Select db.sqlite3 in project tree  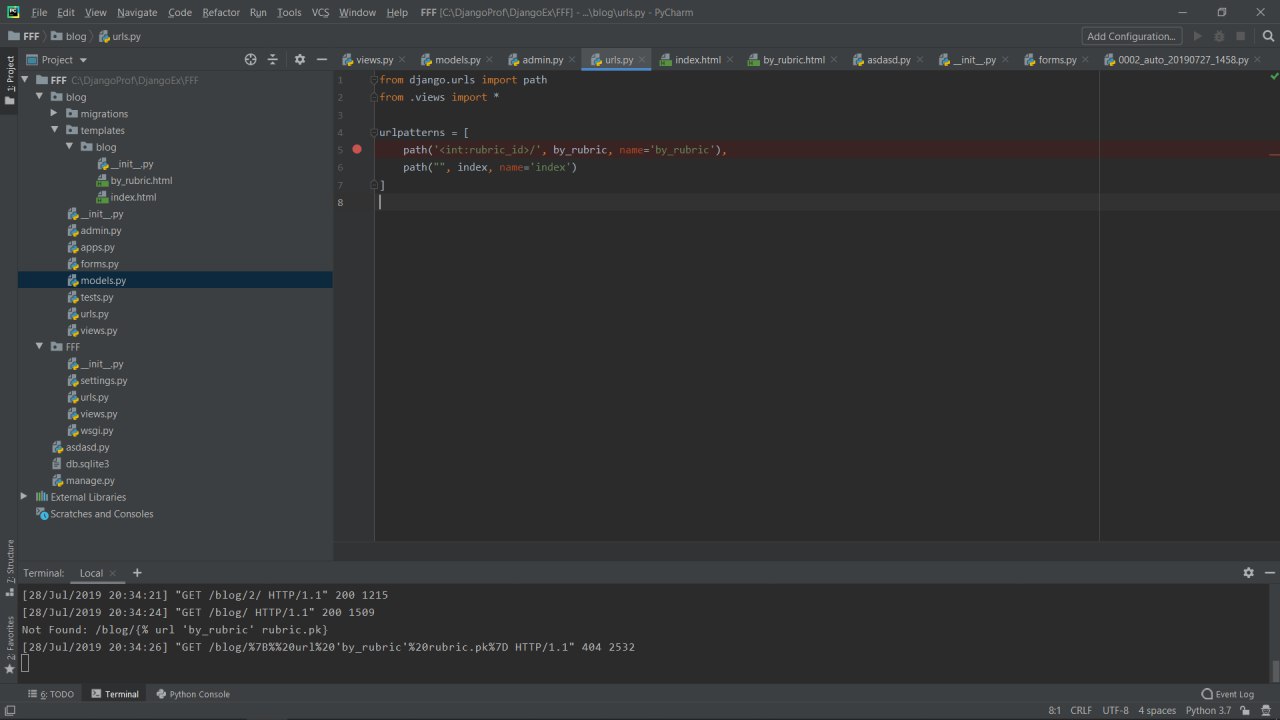(x=87, y=464)
